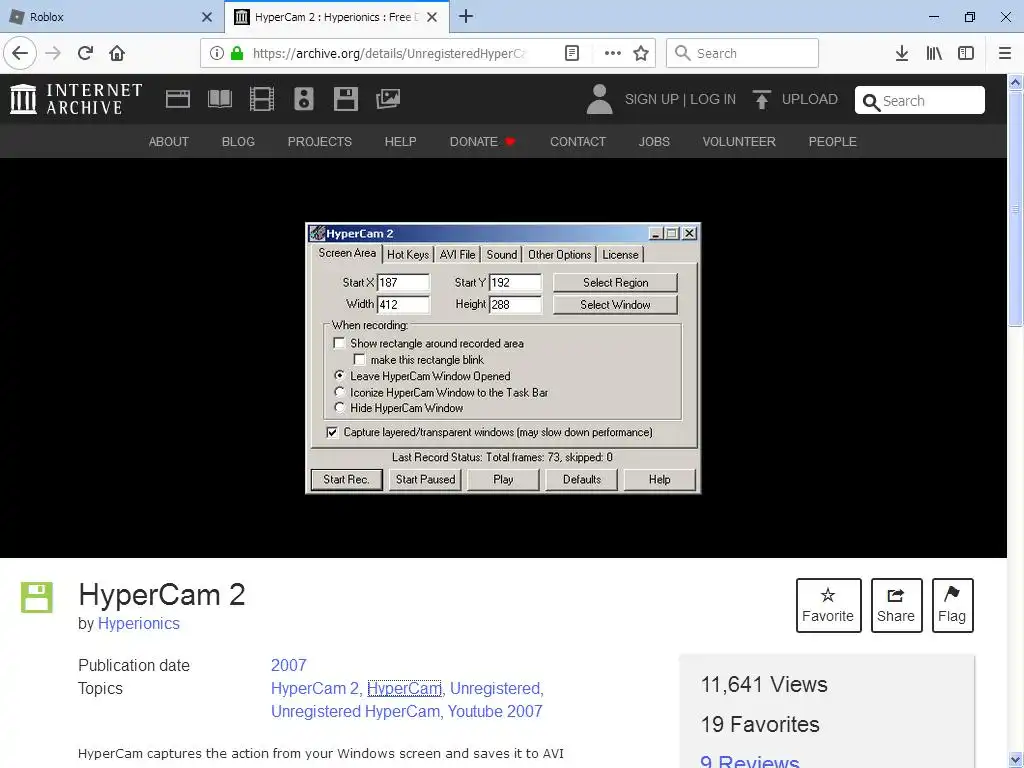Open the Internet Archive texts book icon

[x=219, y=99]
